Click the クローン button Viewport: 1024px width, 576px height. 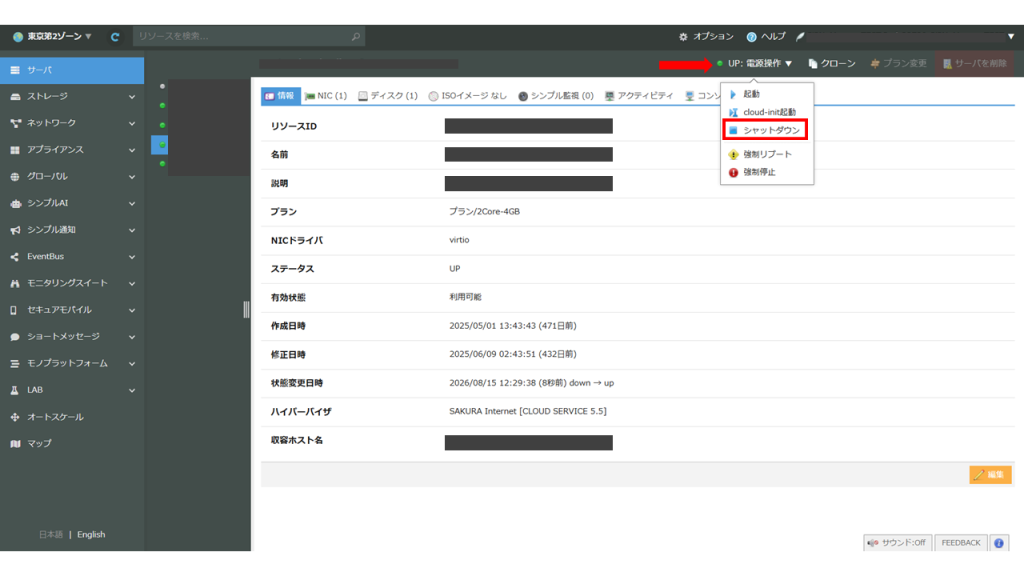pyautogui.click(x=831, y=63)
